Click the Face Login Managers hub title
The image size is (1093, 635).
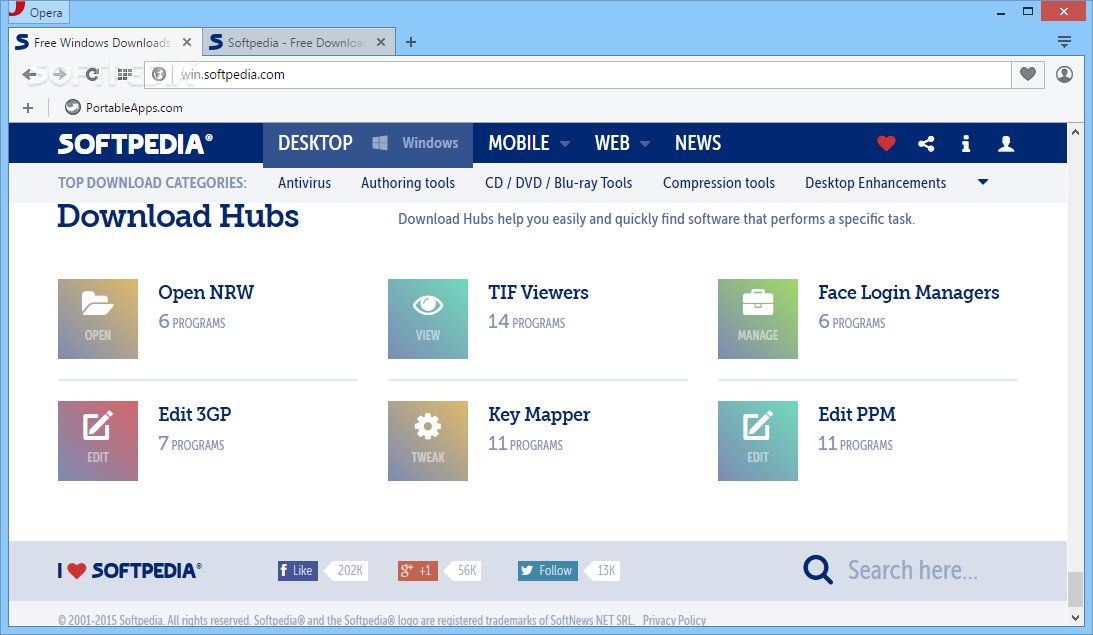pos(908,292)
